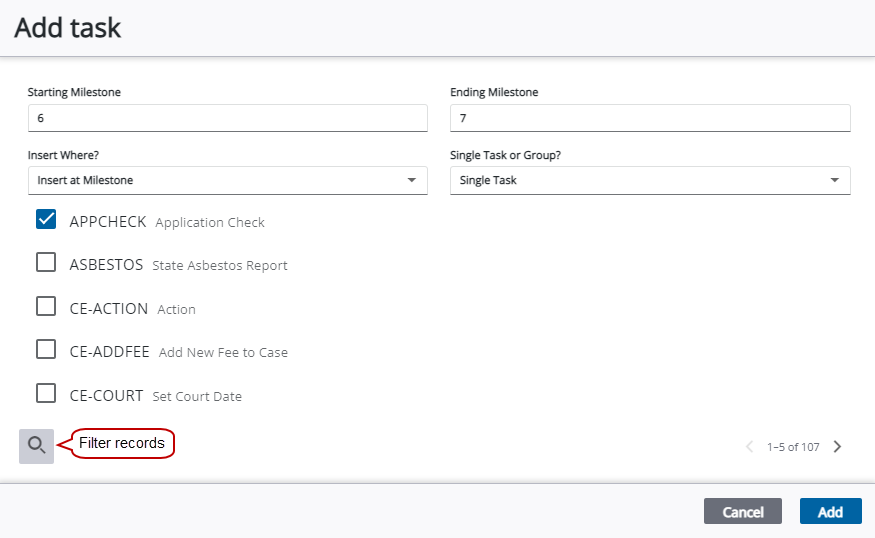Click the previous page arrow
The height and width of the screenshot is (538, 875).
(x=749, y=447)
